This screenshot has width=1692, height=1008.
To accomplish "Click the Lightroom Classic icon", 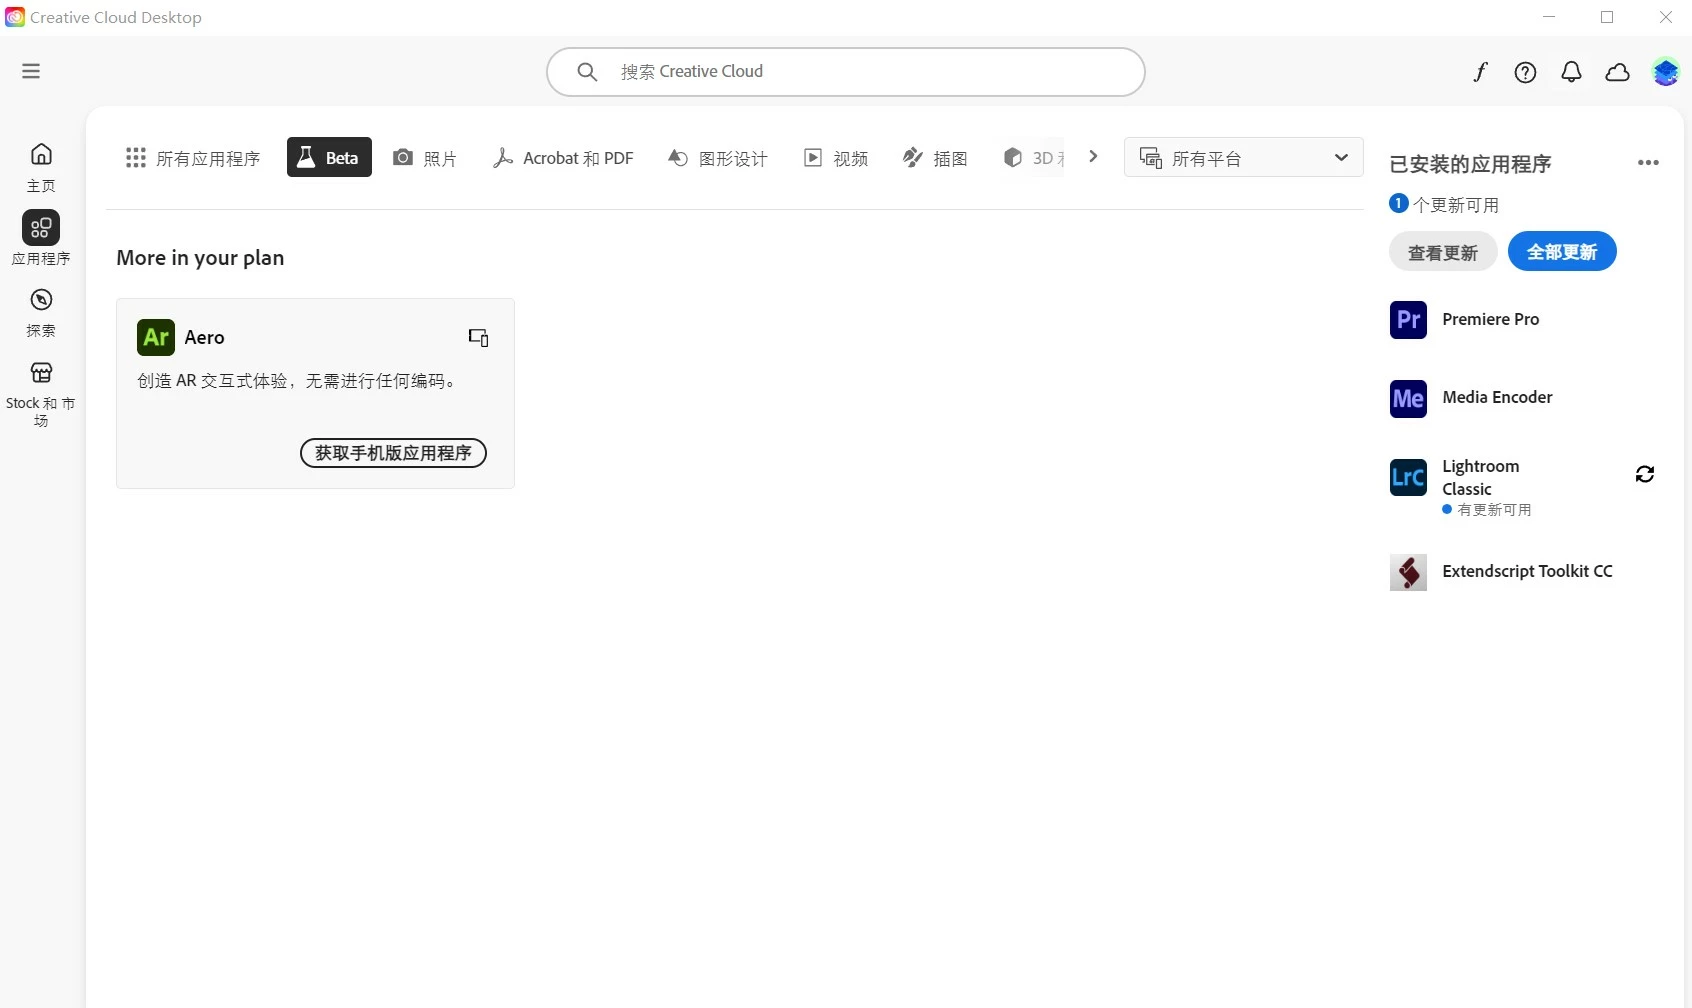I will click(1408, 477).
